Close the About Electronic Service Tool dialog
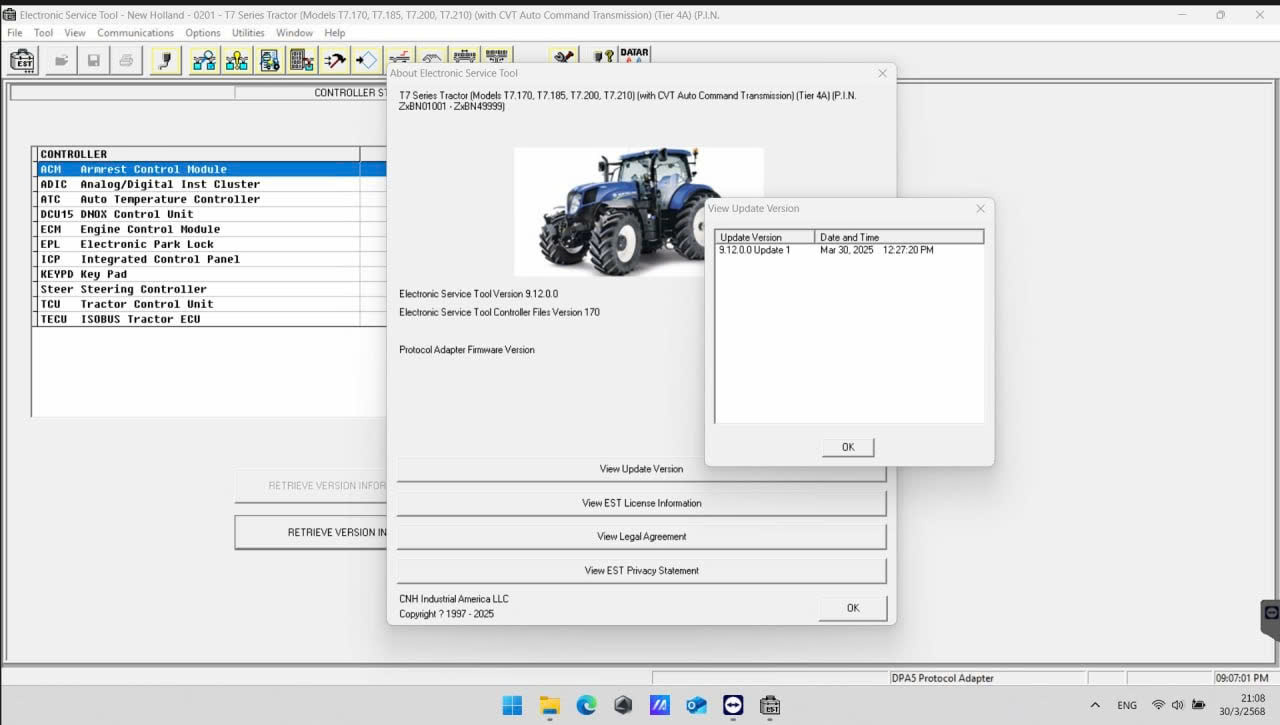Screen dimensions: 1280x725 tap(882, 73)
